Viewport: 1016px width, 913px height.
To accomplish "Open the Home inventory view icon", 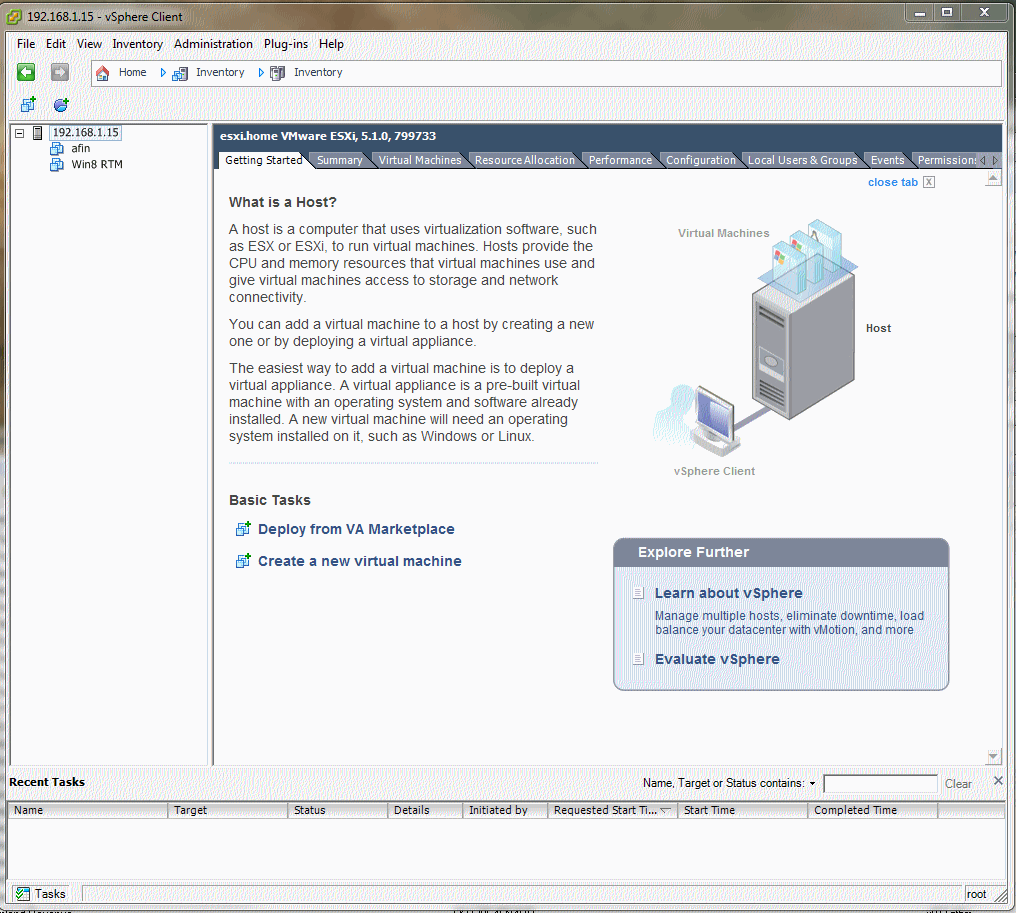I will click(101, 72).
